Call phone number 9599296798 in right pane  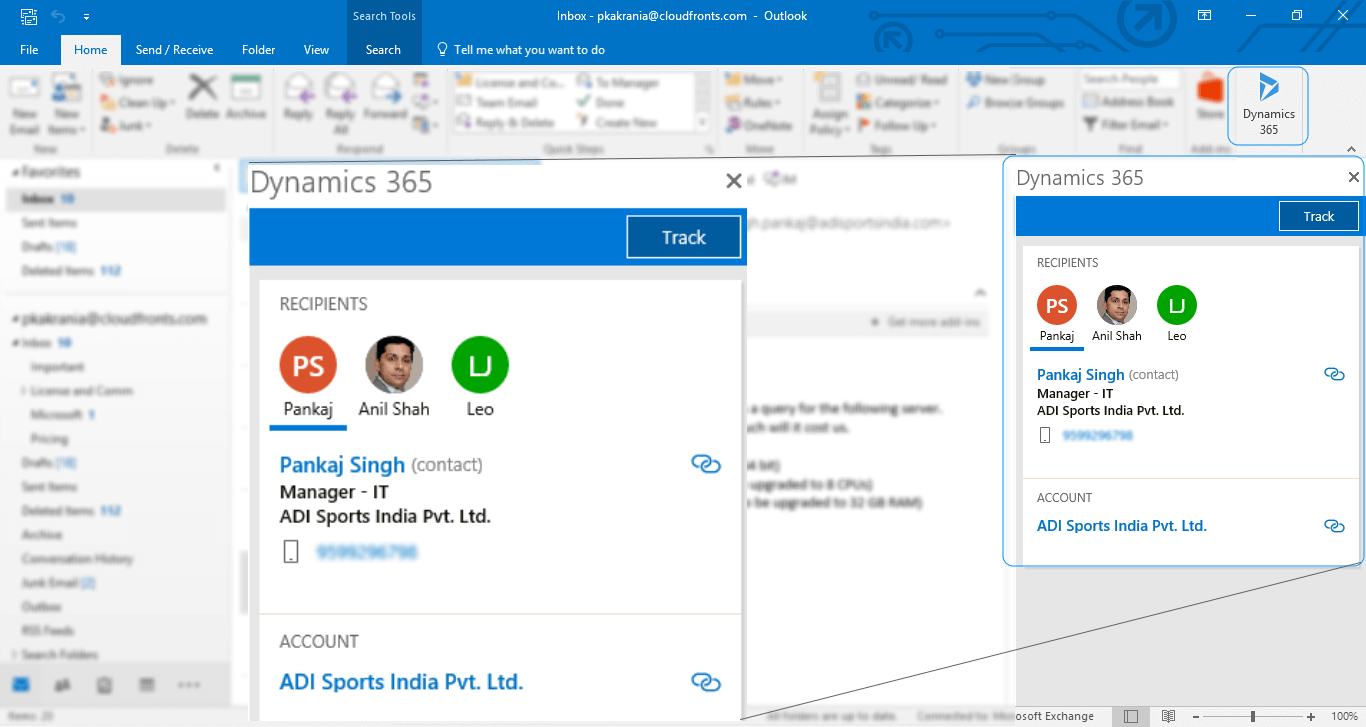(x=1097, y=436)
